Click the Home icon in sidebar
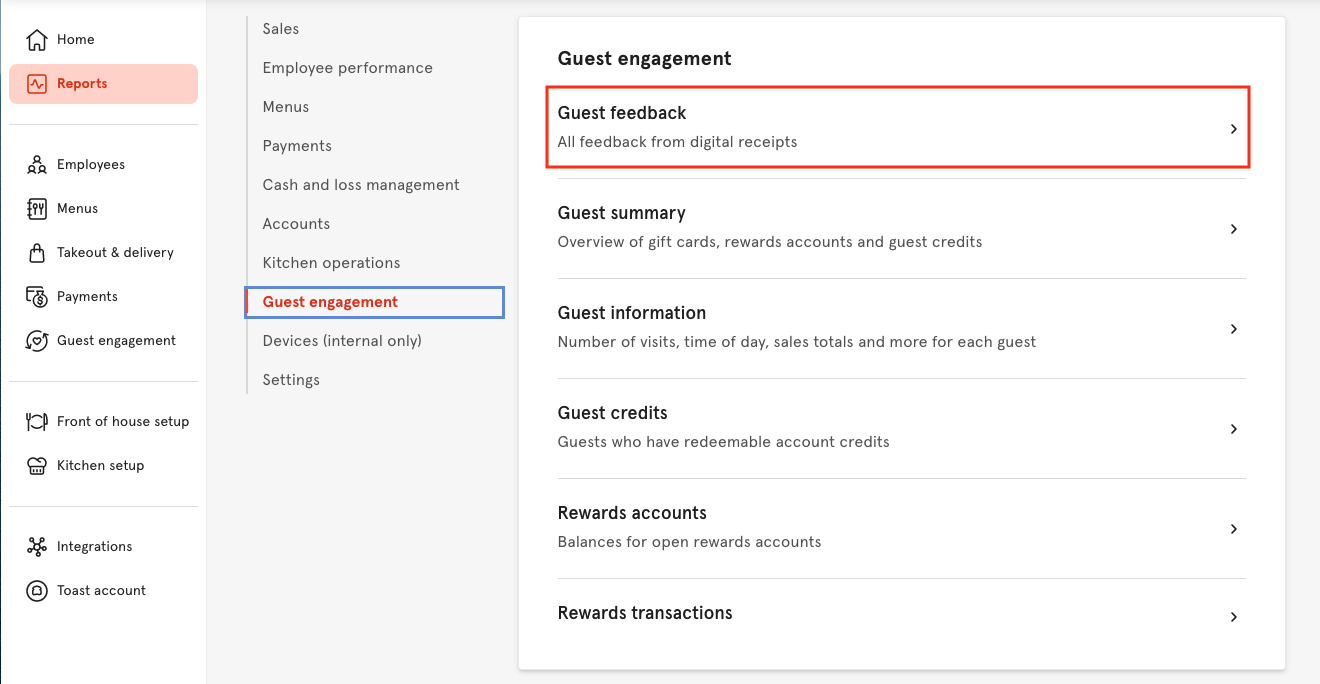 (x=36, y=39)
